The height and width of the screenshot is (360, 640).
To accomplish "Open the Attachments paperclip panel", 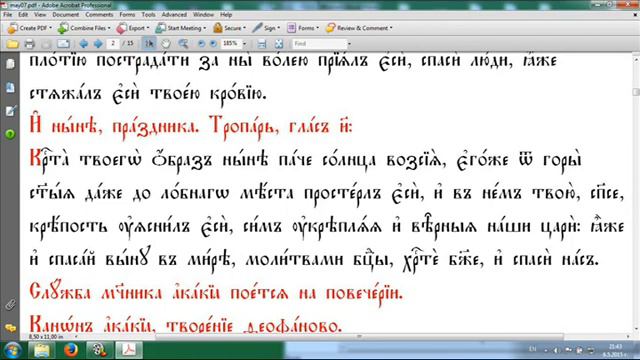I will [x=10, y=304].
